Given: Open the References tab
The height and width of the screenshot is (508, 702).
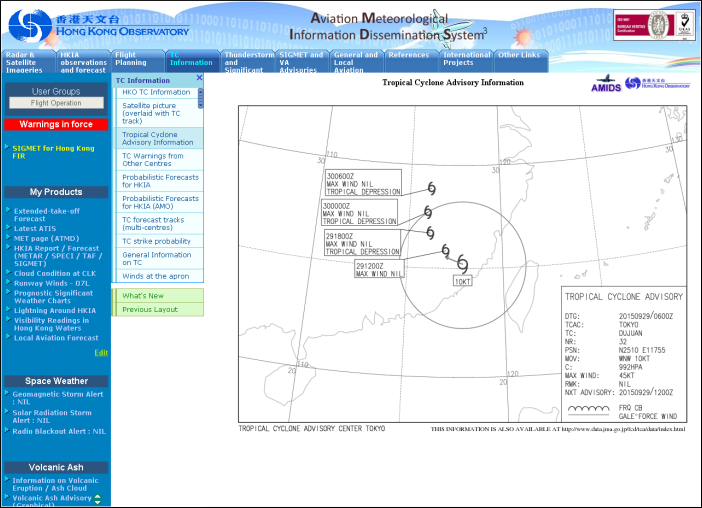Looking at the screenshot, I should click(411, 62).
